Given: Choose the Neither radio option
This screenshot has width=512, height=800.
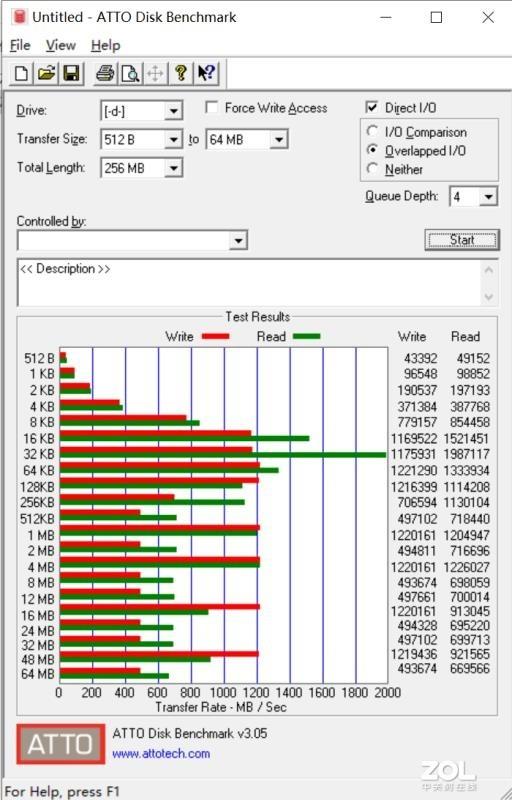Looking at the screenshot, I should click(x=373, y=168).
